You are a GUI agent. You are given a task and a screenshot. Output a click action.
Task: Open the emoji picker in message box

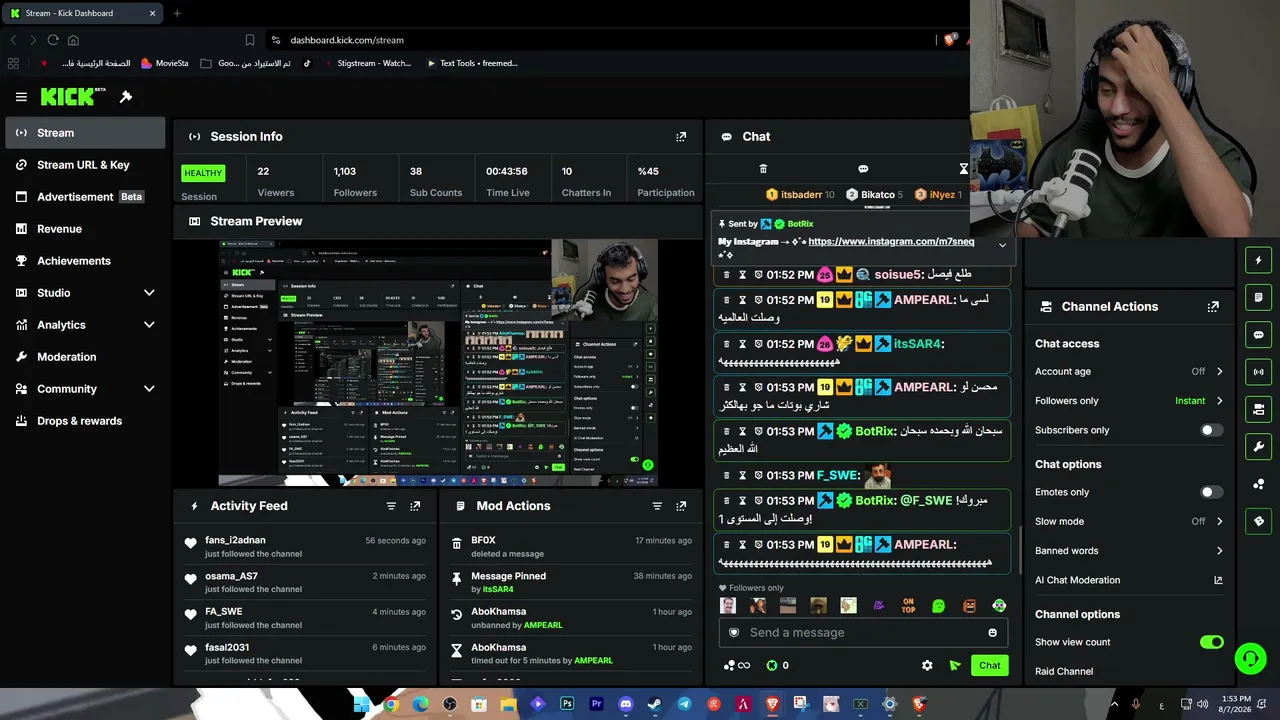pos(992,633)
